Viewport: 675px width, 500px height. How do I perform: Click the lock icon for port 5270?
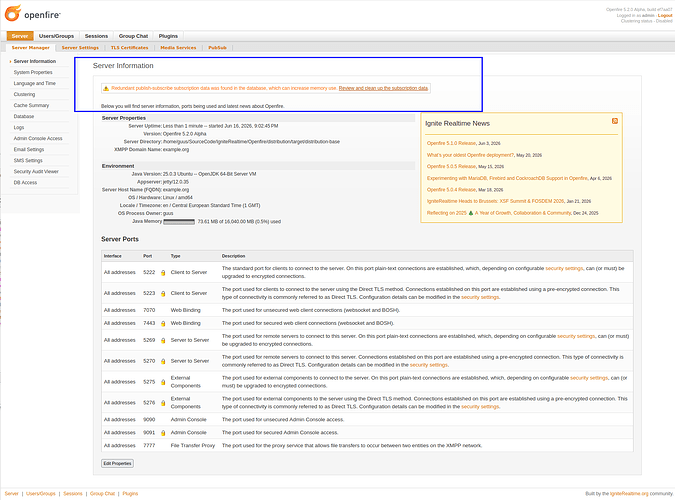[163, 361]
